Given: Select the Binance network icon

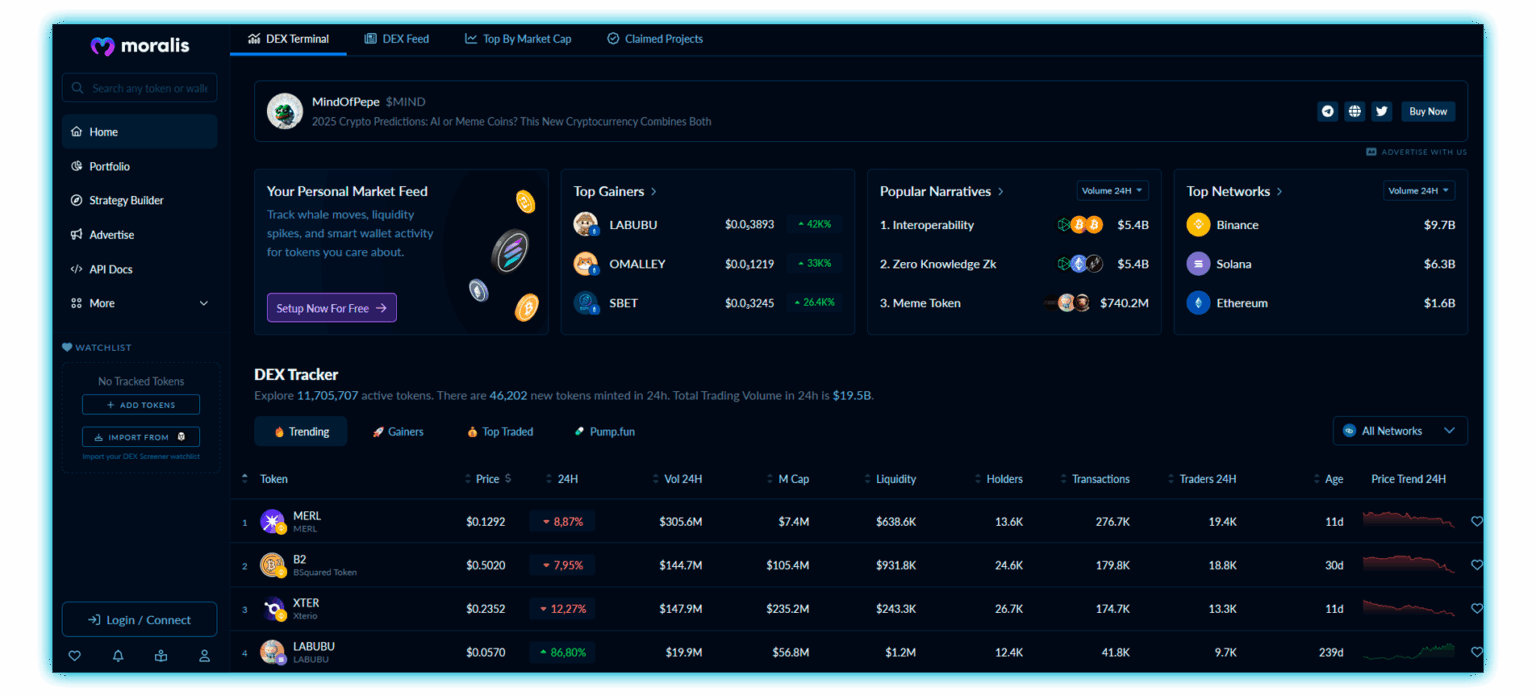Looking at the screenshot, I should pyautogui.click(x=1198, y=225).
